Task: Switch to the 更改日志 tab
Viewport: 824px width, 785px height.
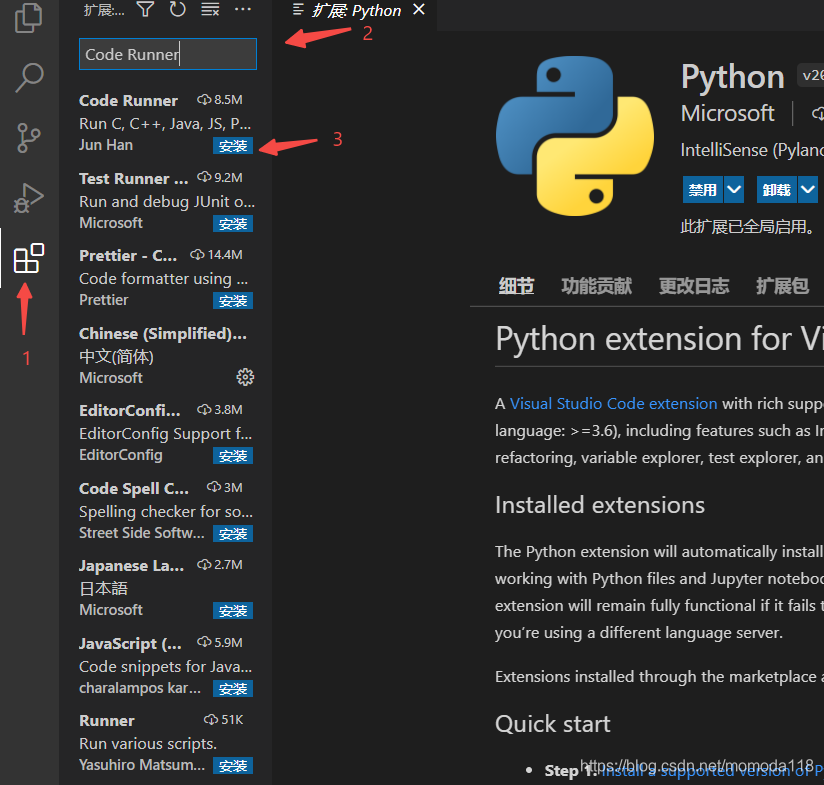Action: [x=694, y=286]
